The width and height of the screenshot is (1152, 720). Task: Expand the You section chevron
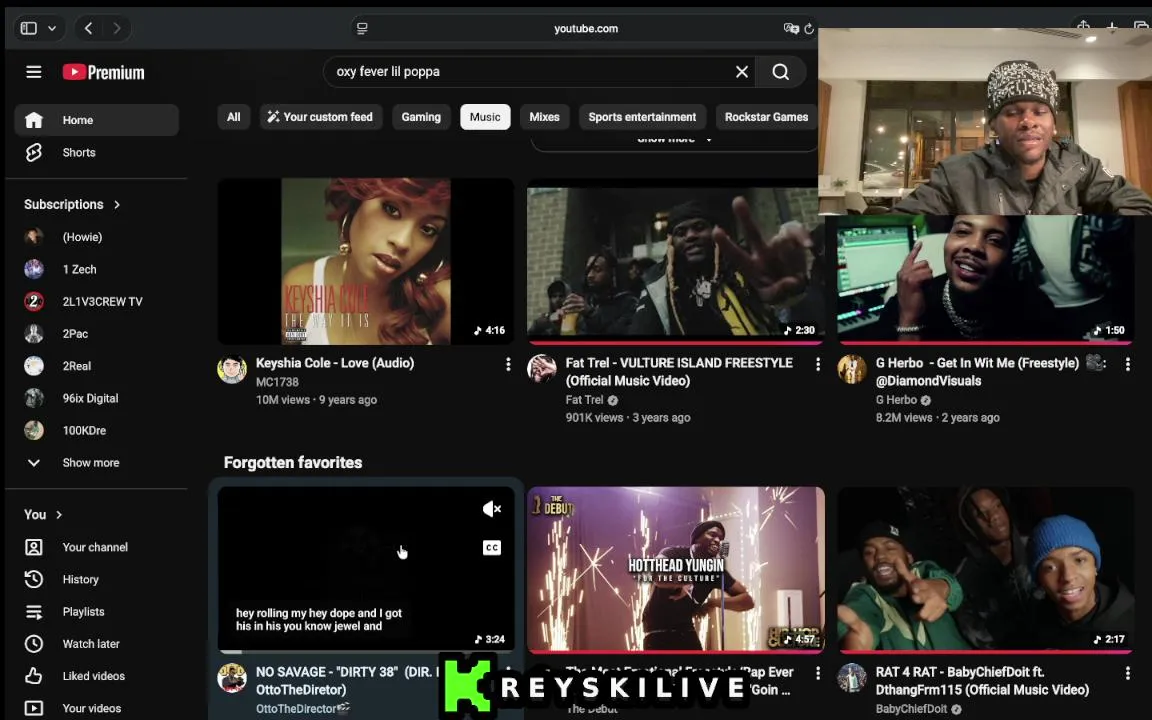59,515
